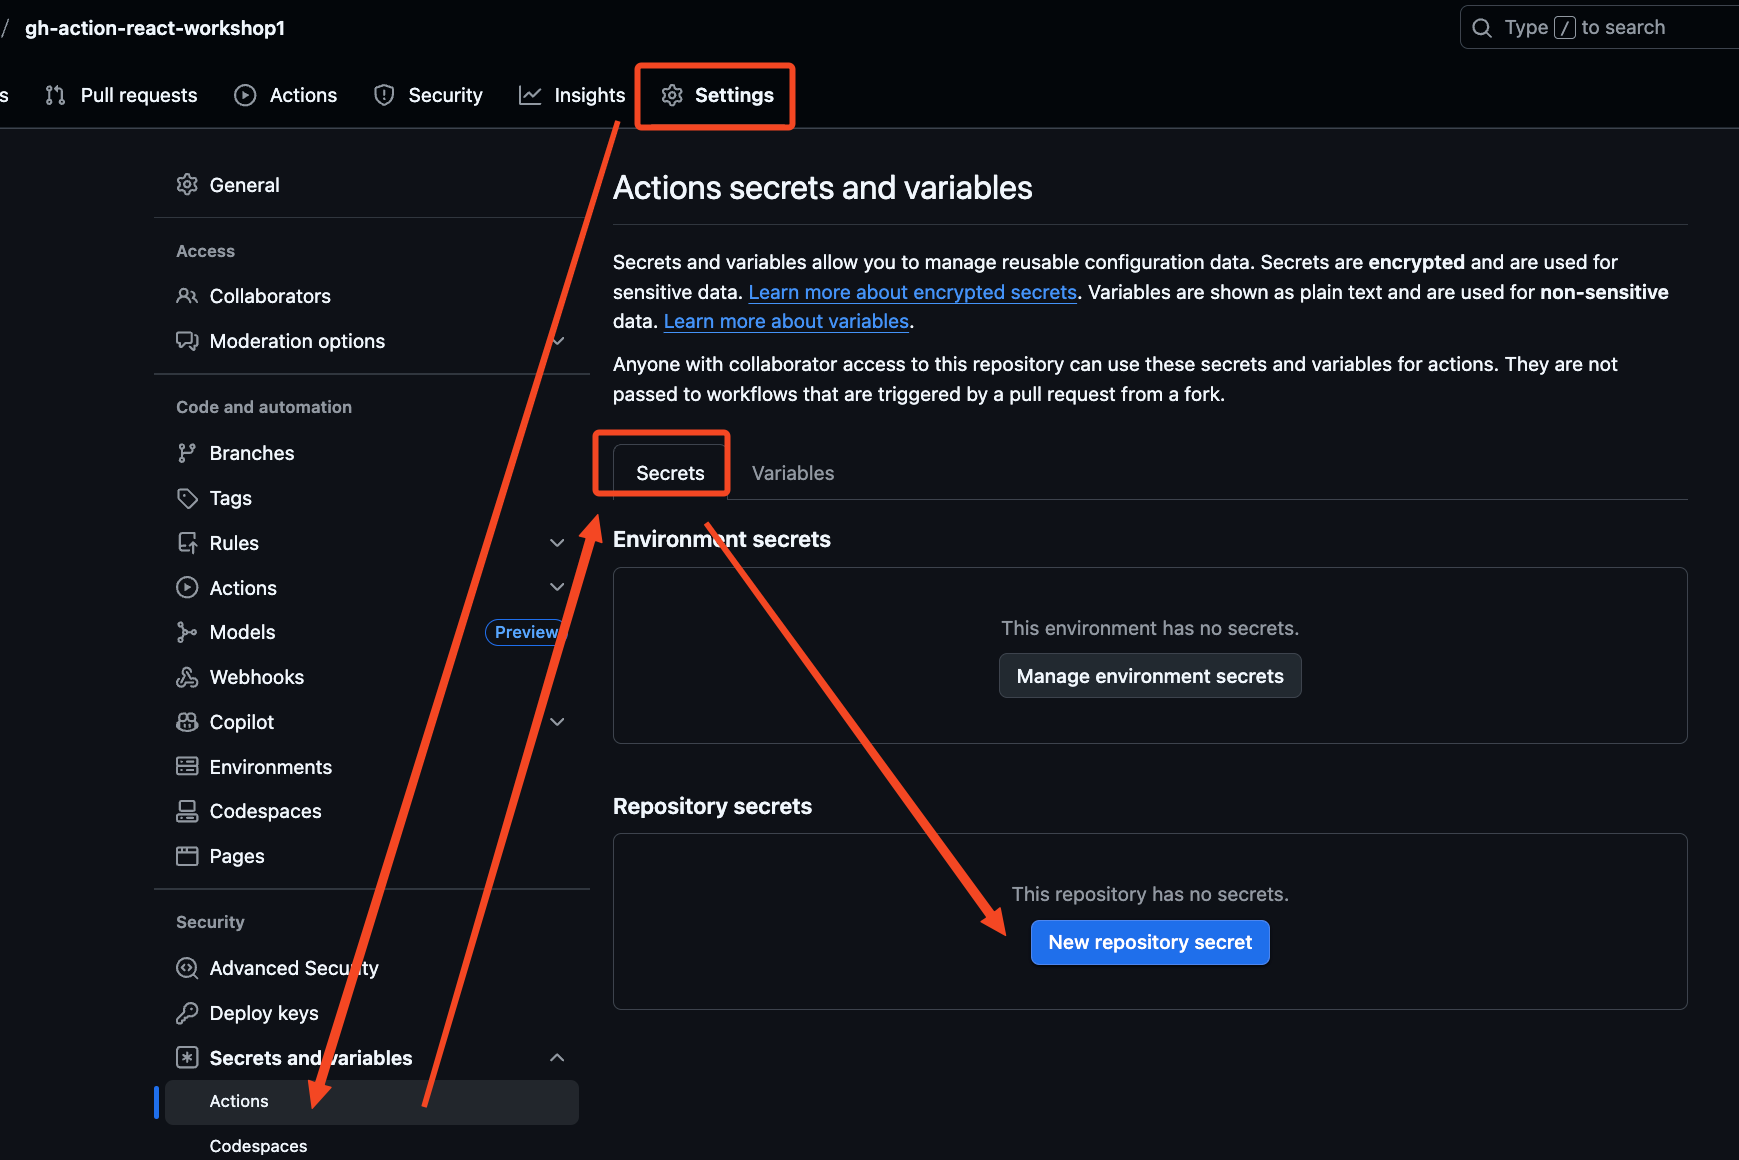Screen dimensions: 1739x1160
Task: Click the Tags label icon
Action: 187,498
